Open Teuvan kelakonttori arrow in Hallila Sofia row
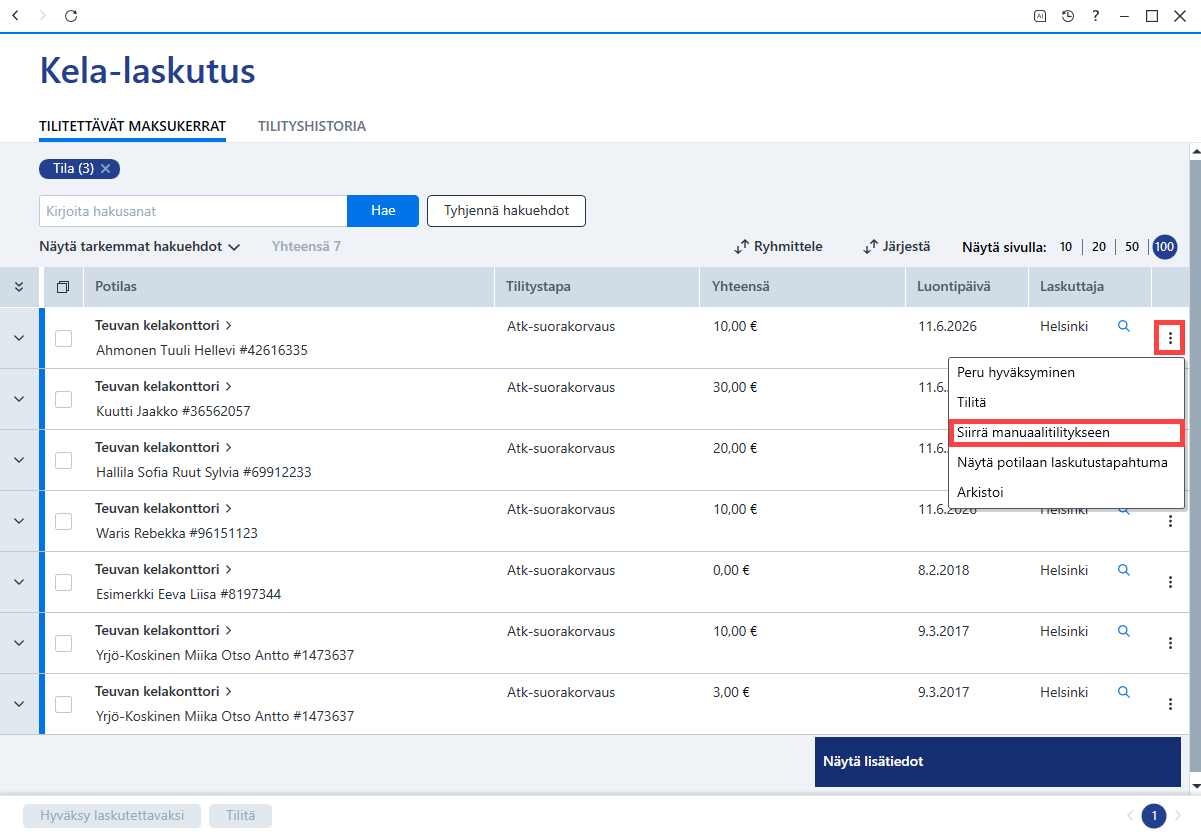The image size is (1201, 835). pos(228,447)
